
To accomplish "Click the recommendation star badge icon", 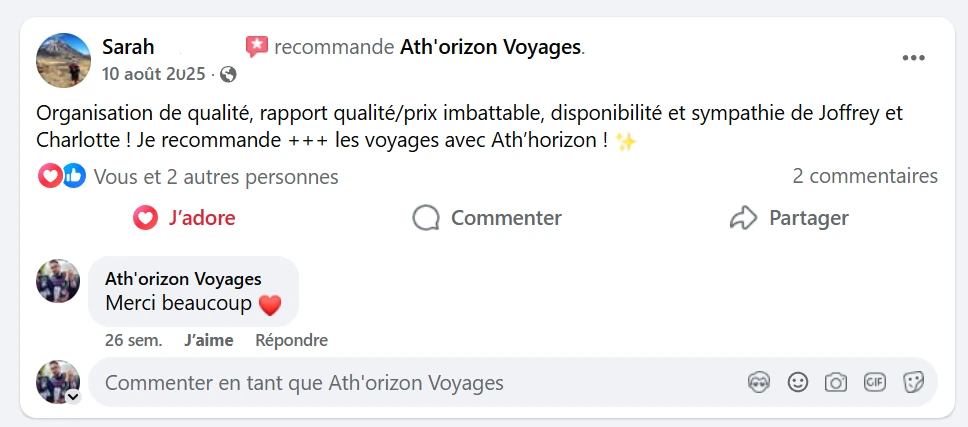I will 257,47.
